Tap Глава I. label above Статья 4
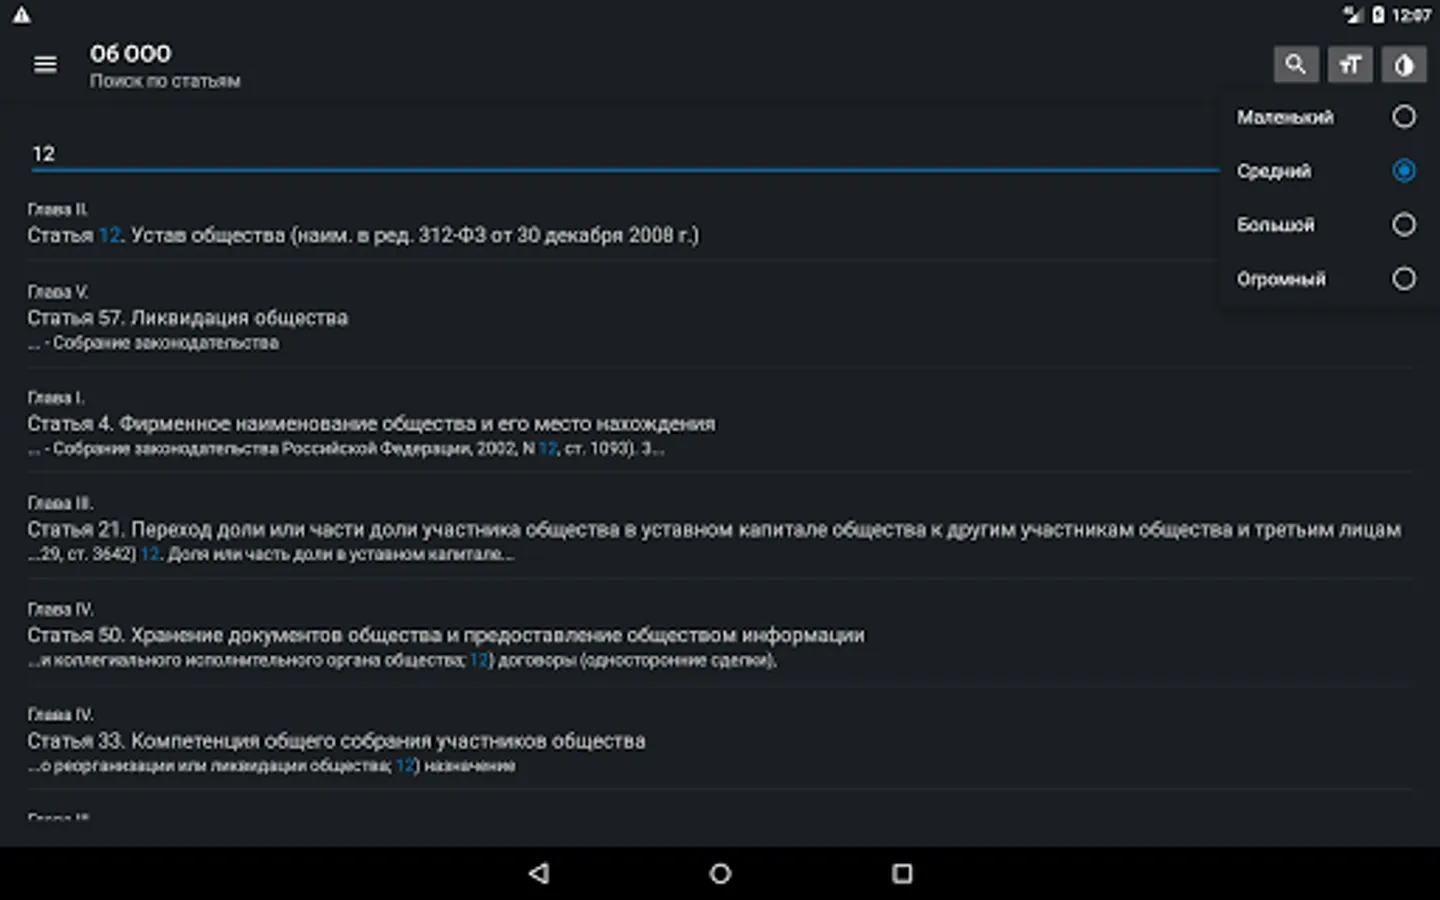 [56, 398]
